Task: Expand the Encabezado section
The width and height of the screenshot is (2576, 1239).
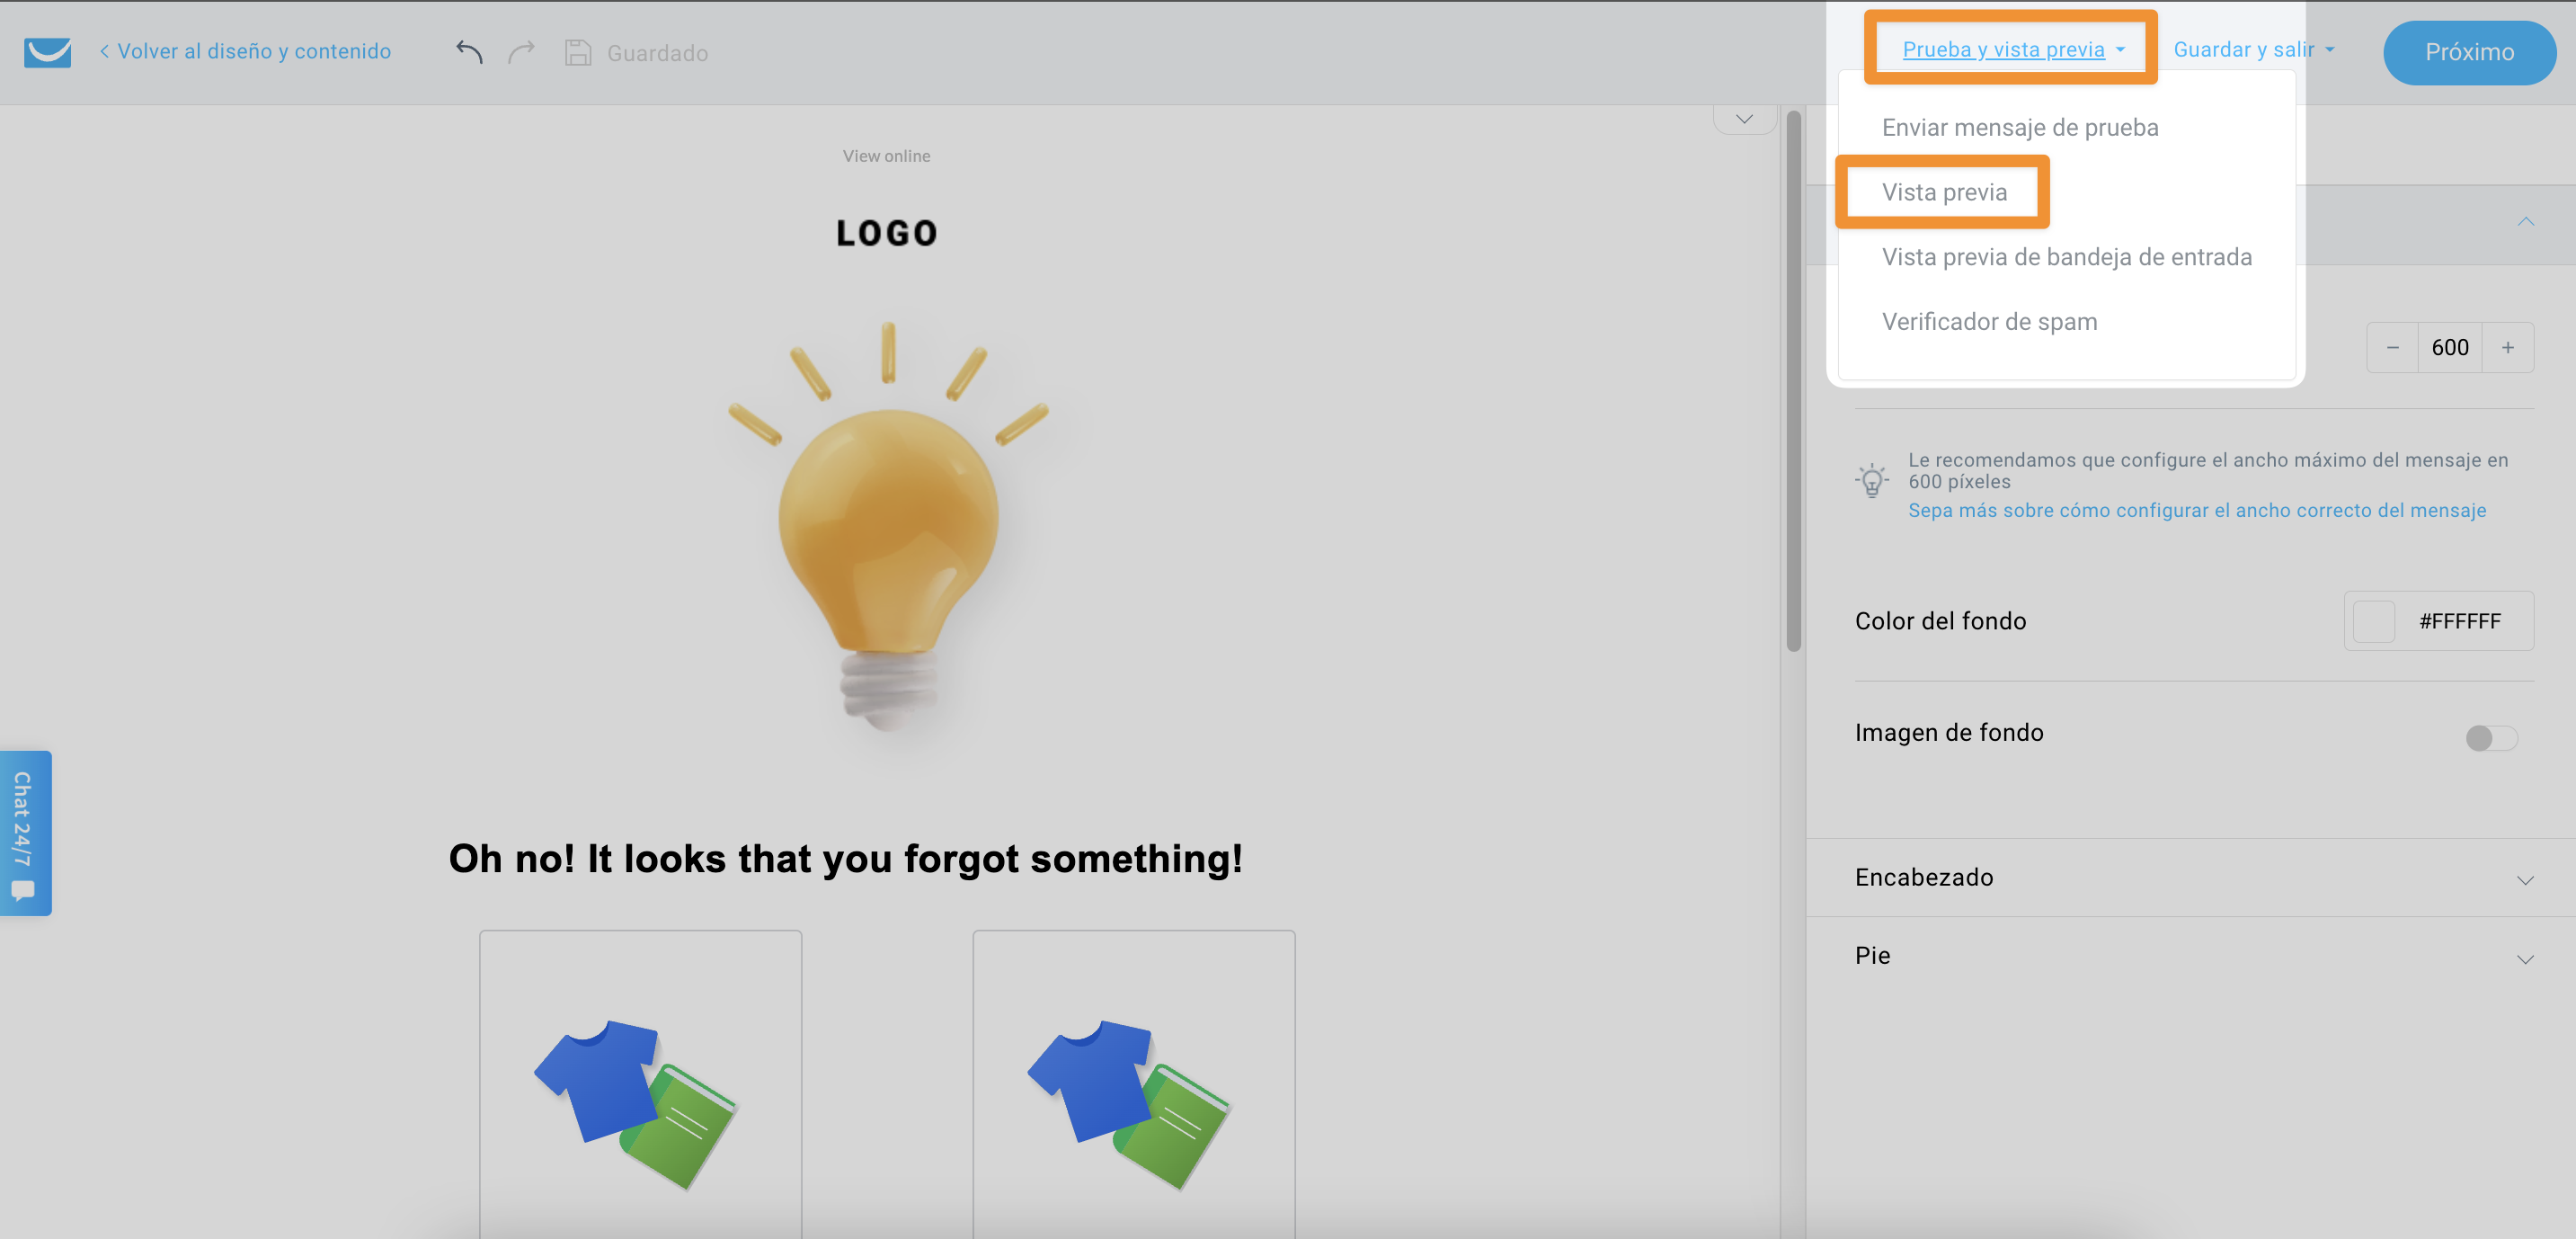Action: pos(2190,877)
